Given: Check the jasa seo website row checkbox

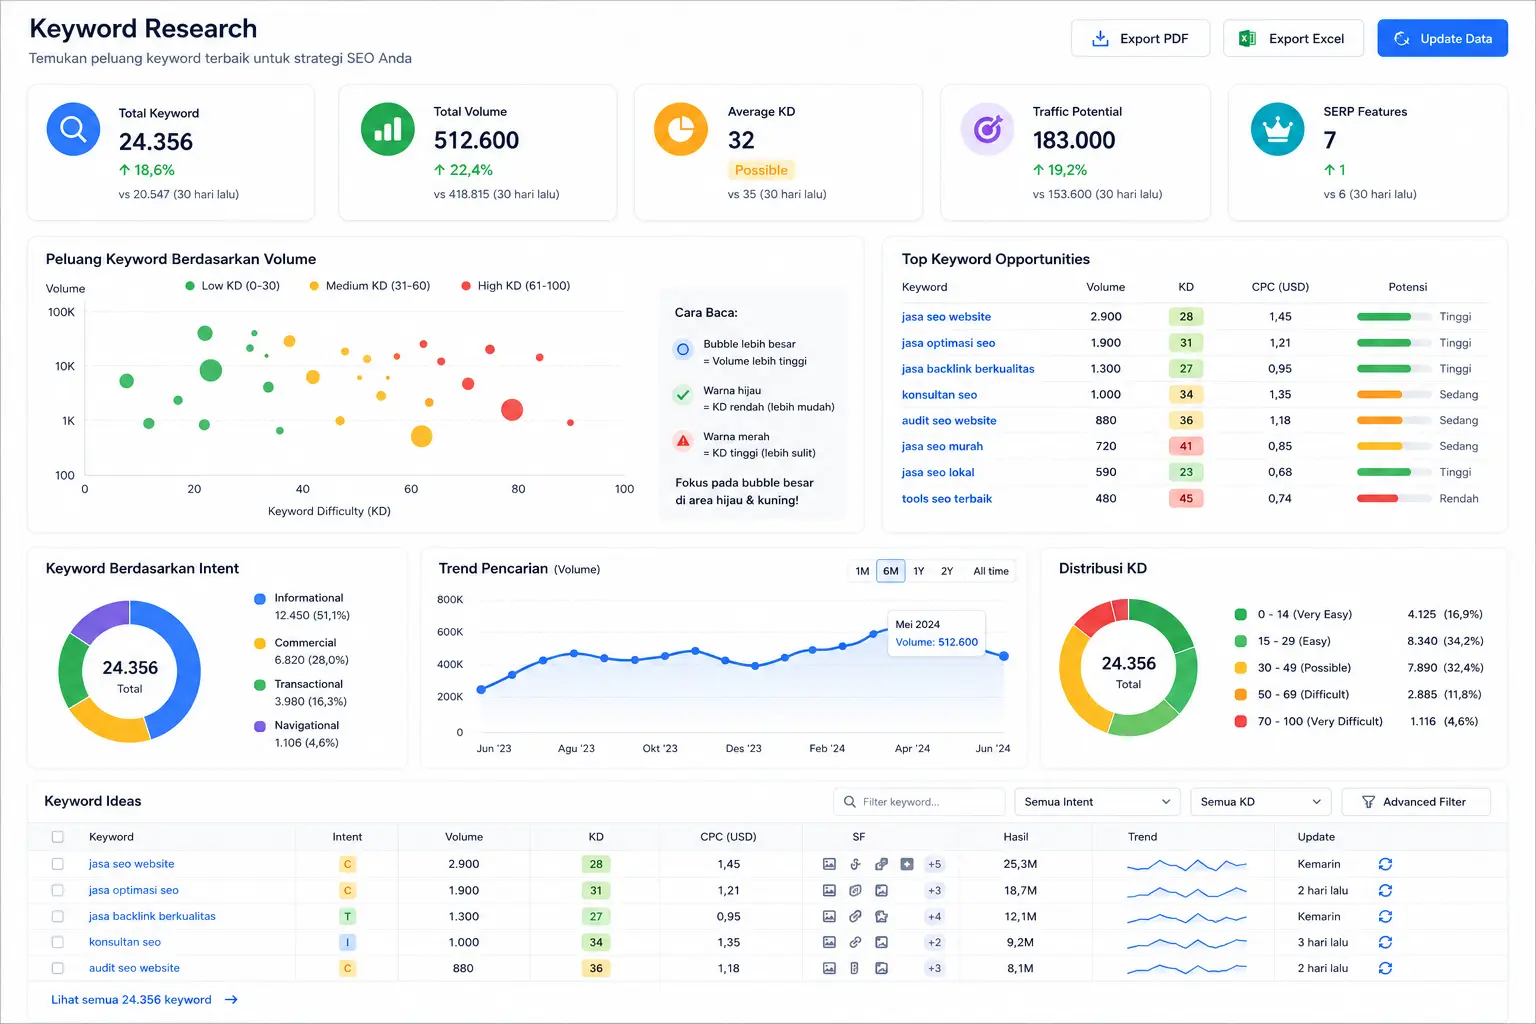Looking at the screenshot, I should (57, 864).
